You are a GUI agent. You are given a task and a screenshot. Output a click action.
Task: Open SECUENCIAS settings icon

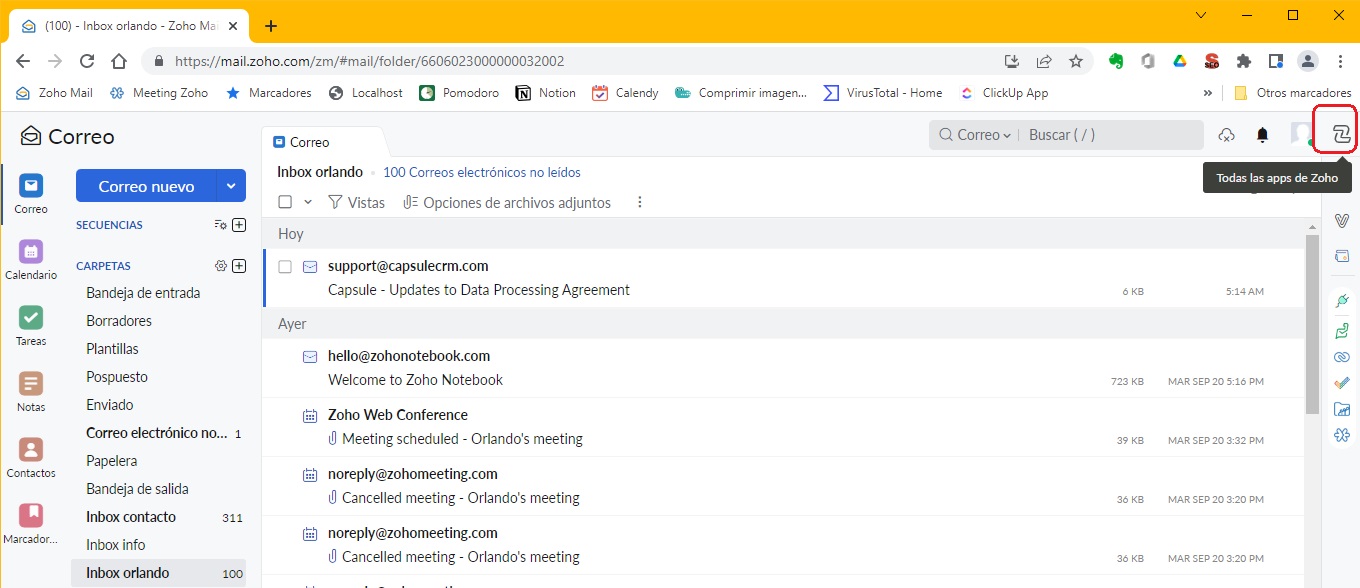point(221,225)
